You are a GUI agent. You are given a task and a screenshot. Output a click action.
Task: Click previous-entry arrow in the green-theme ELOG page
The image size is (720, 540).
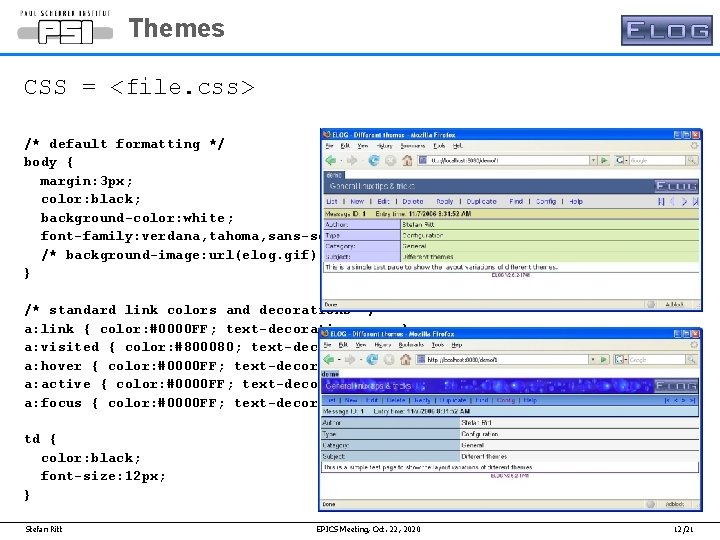[x=673, y=202]
